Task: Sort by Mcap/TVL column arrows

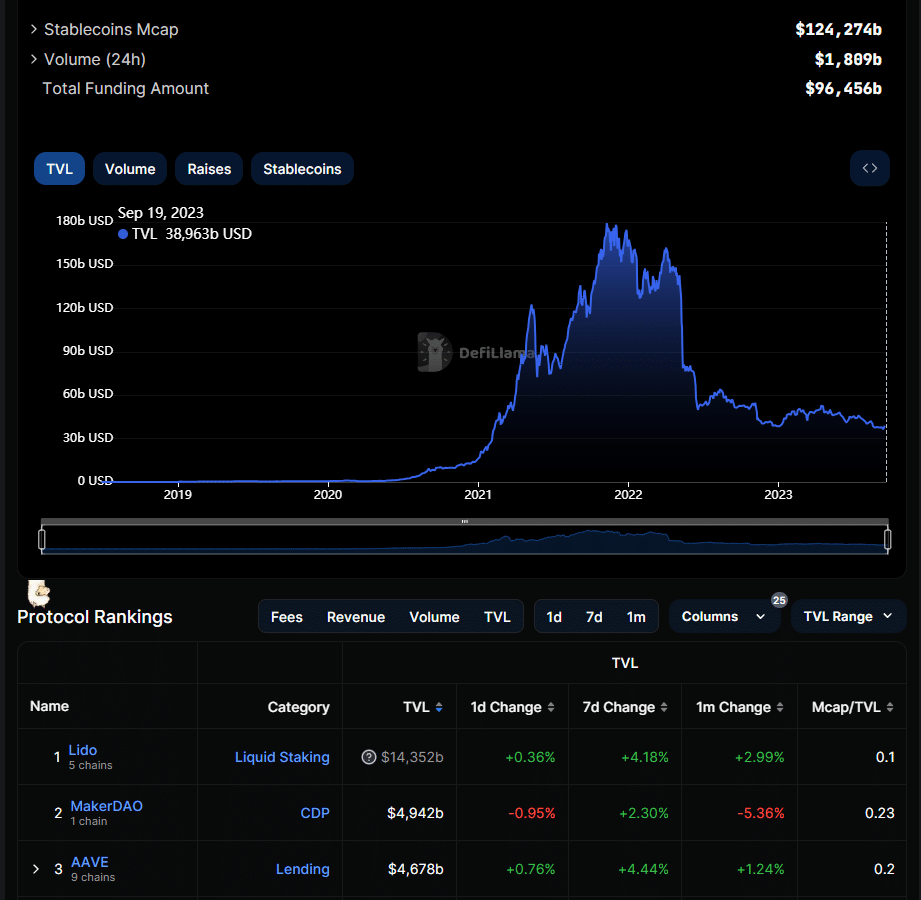Action: 890,707
